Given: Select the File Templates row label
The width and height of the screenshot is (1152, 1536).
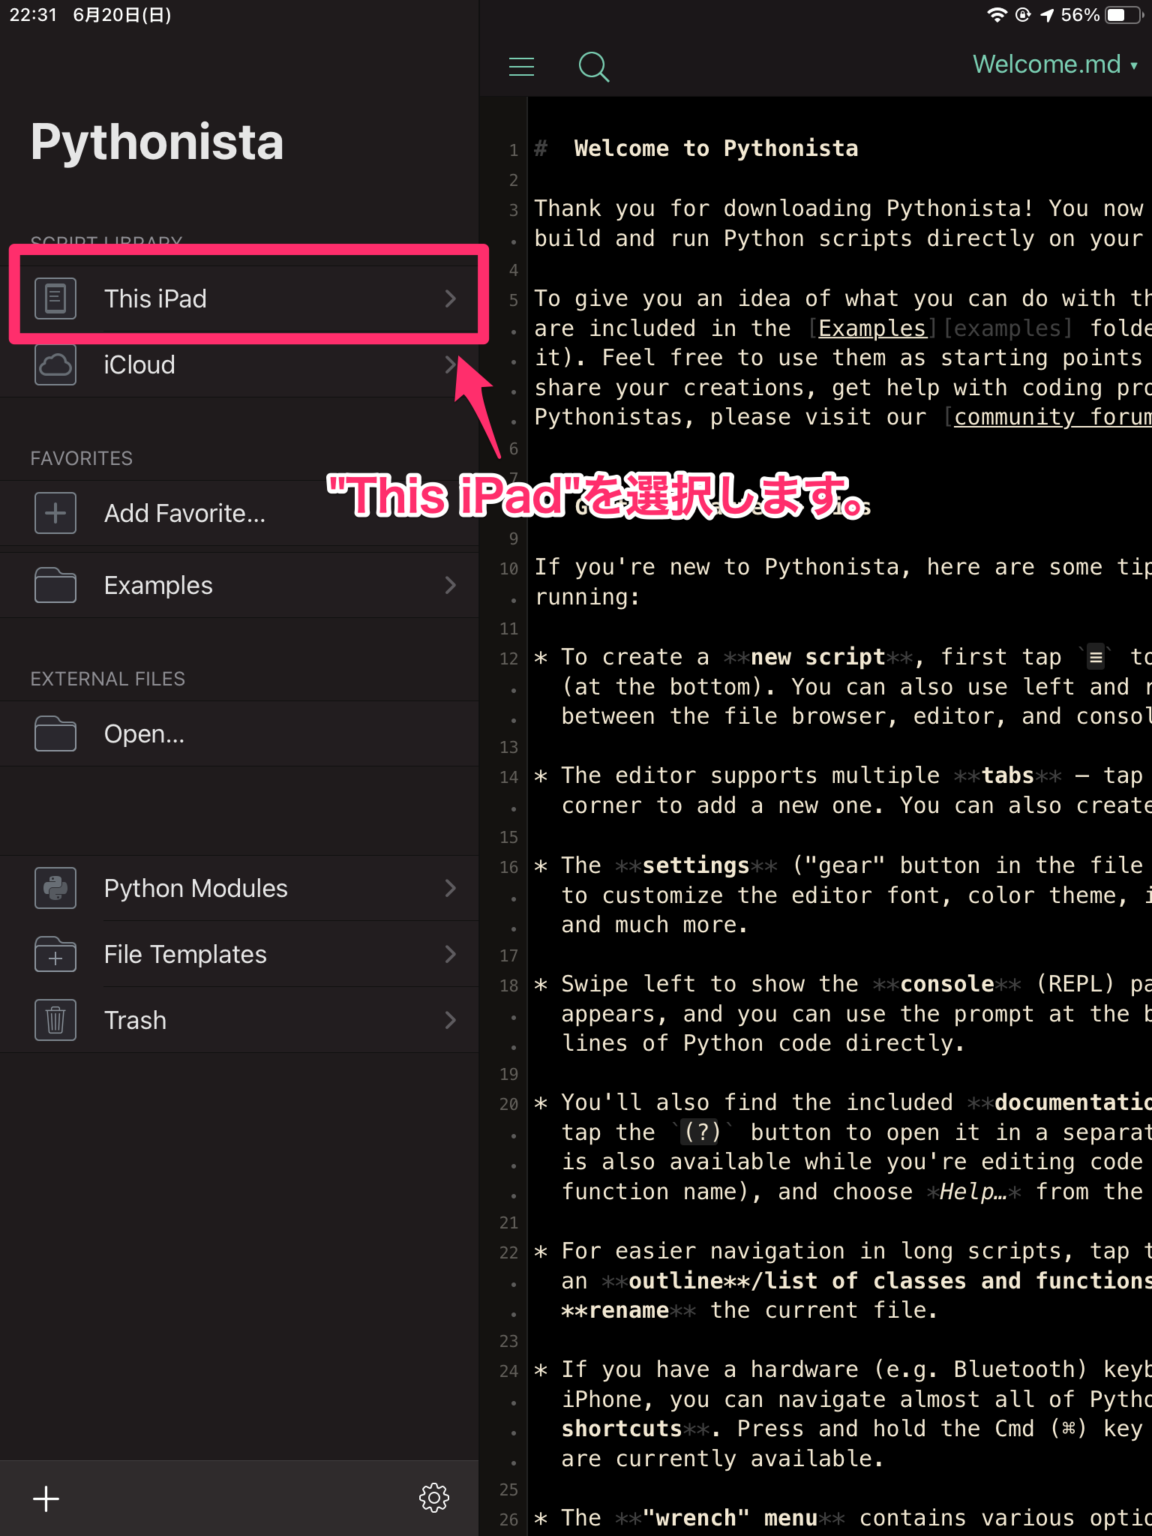Looking at the screenshot, I should [x=185, y=954].
